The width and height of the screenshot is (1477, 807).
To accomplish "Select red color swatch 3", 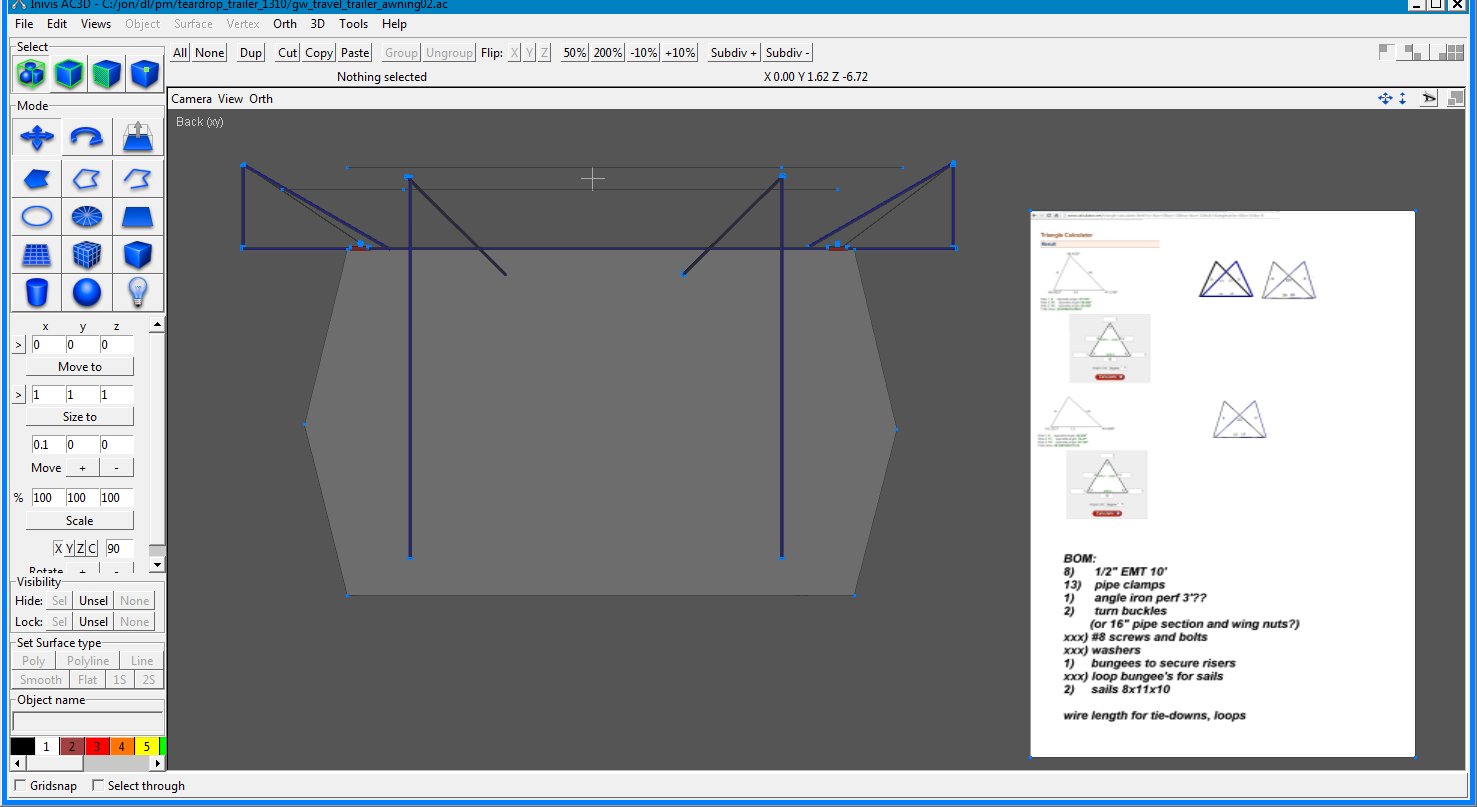I will tap(97, 746).
